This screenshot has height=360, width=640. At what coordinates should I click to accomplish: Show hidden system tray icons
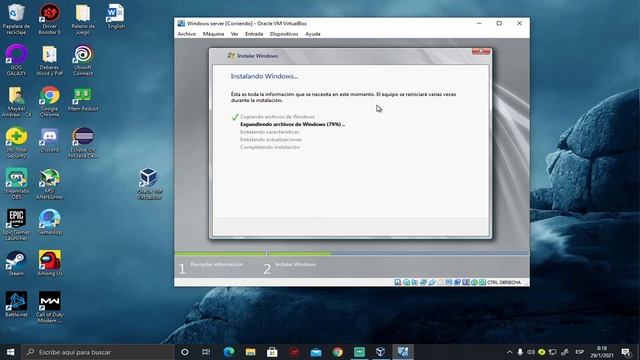pos(509,352)
